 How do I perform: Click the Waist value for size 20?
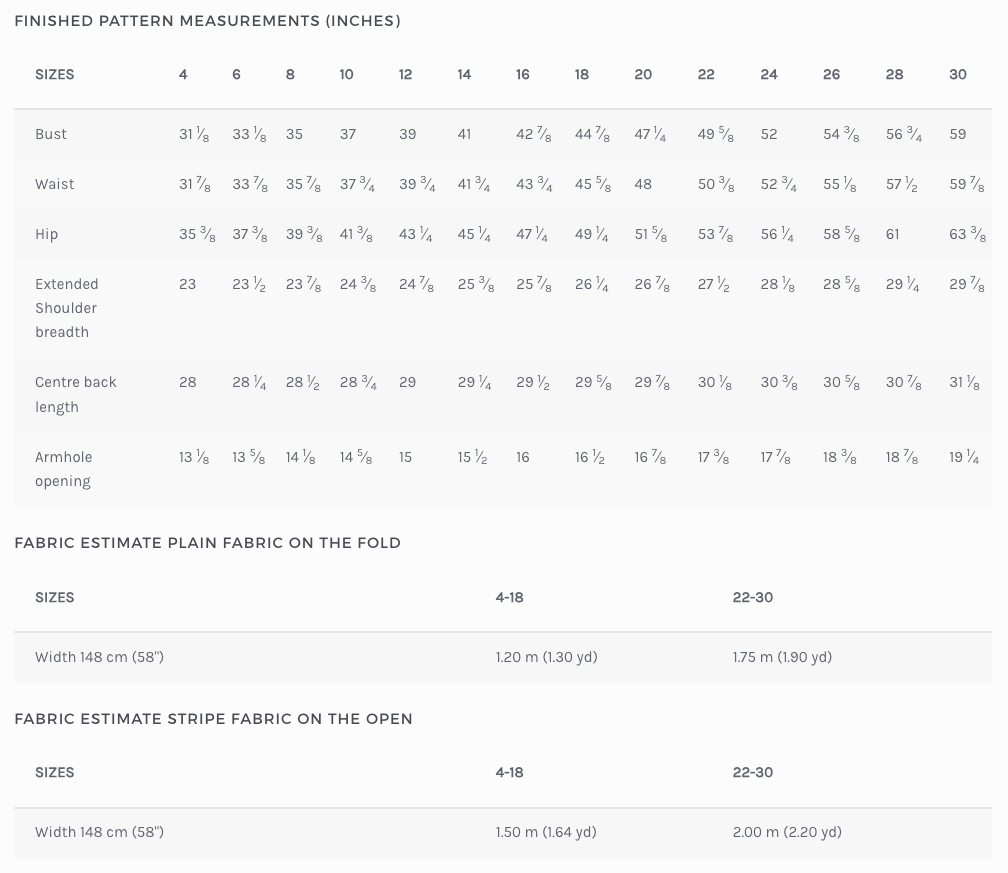pos(643,184)
